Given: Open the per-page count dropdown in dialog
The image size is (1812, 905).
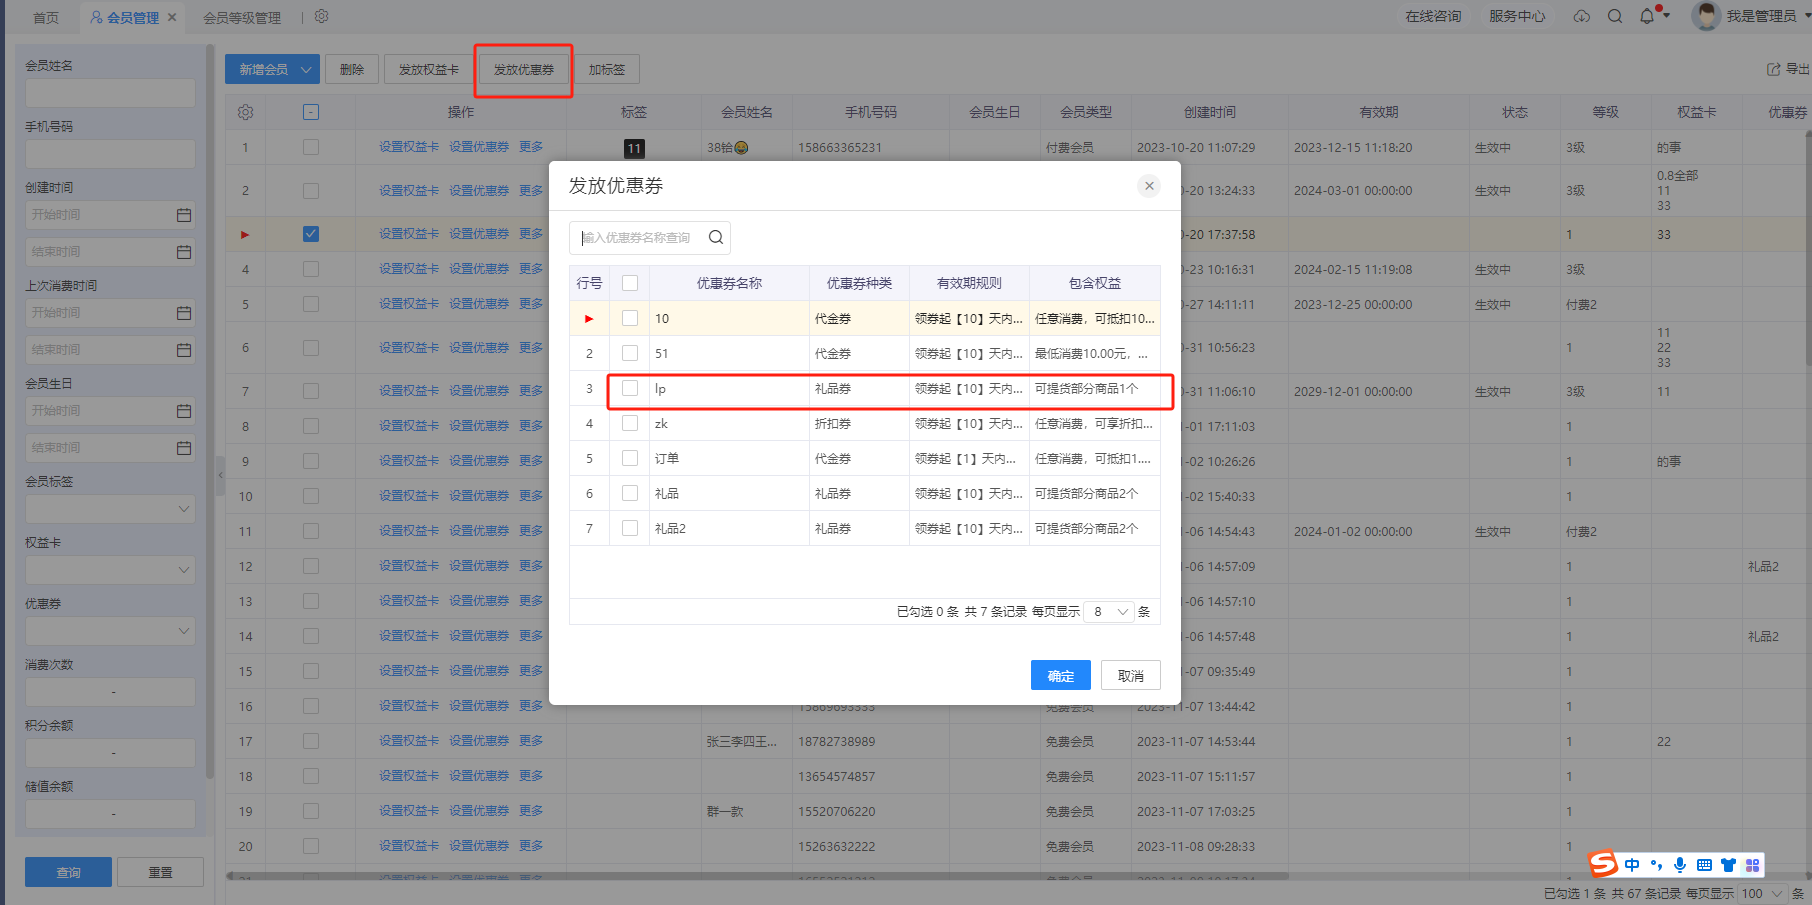Looking at the screenshot, I should tap(1110, 612).
